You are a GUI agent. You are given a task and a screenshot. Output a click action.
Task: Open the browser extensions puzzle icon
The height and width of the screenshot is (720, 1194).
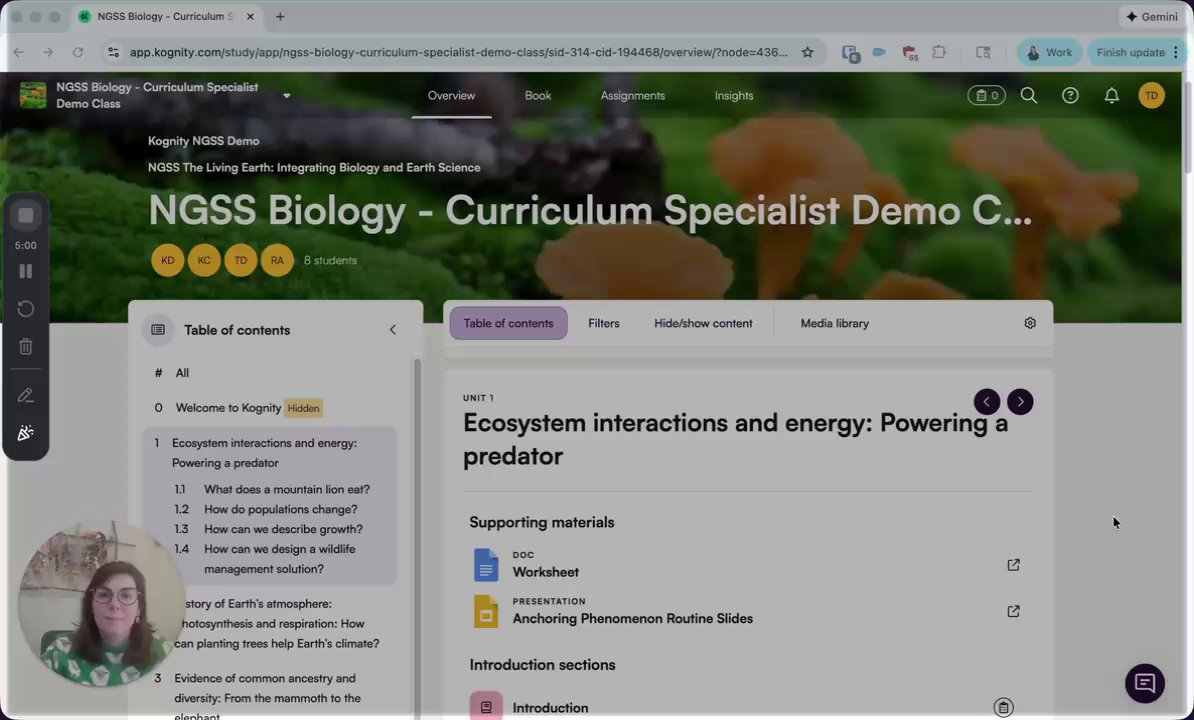[939, 53]
